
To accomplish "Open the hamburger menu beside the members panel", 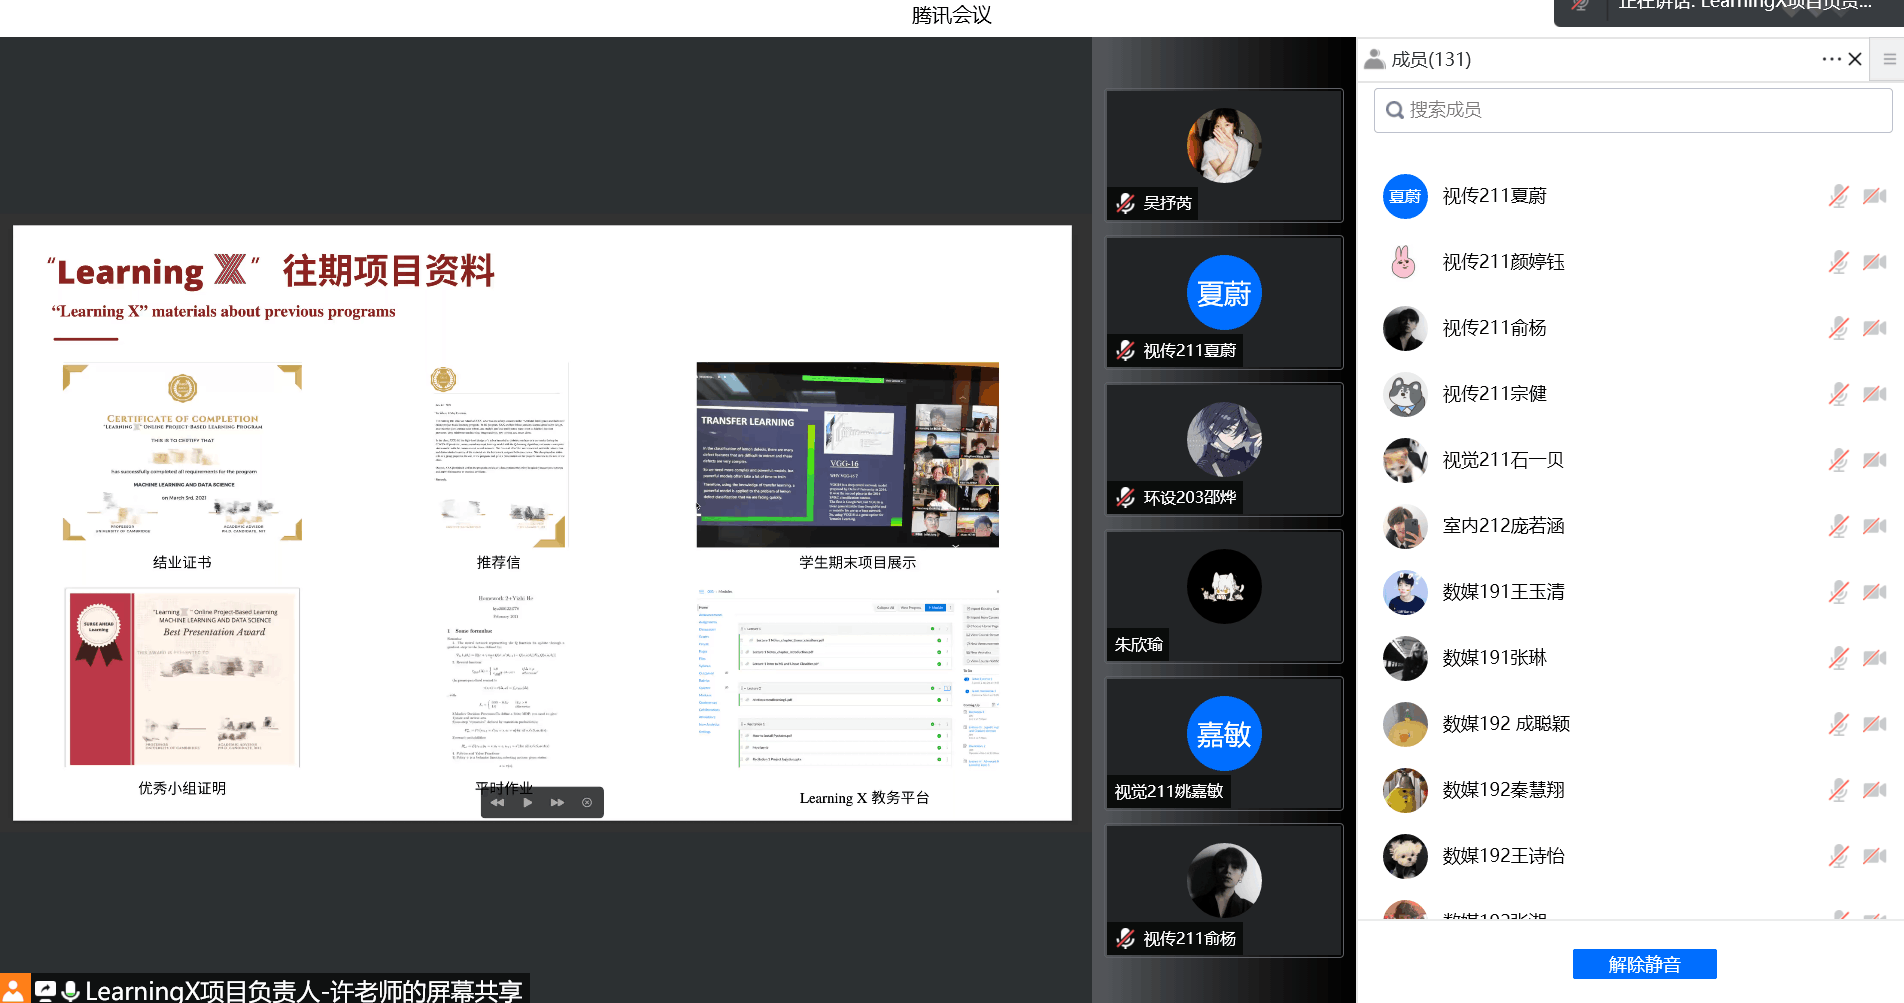I will pos(1889,59).
